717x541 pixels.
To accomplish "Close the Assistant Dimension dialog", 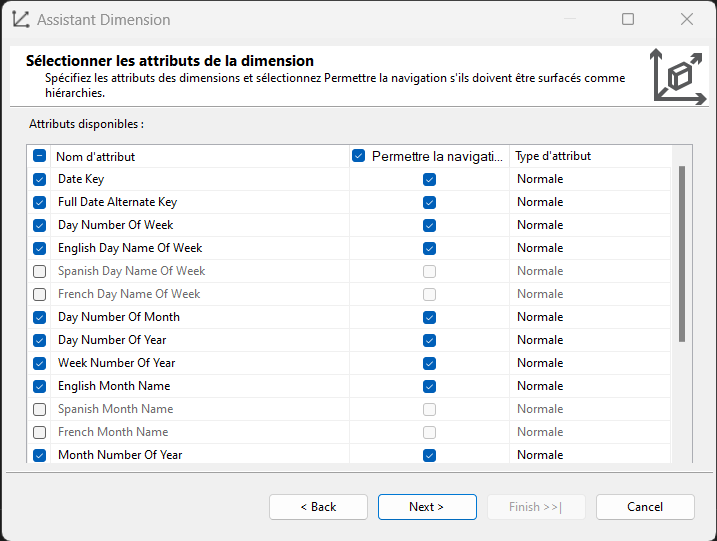I will point(686,19).
